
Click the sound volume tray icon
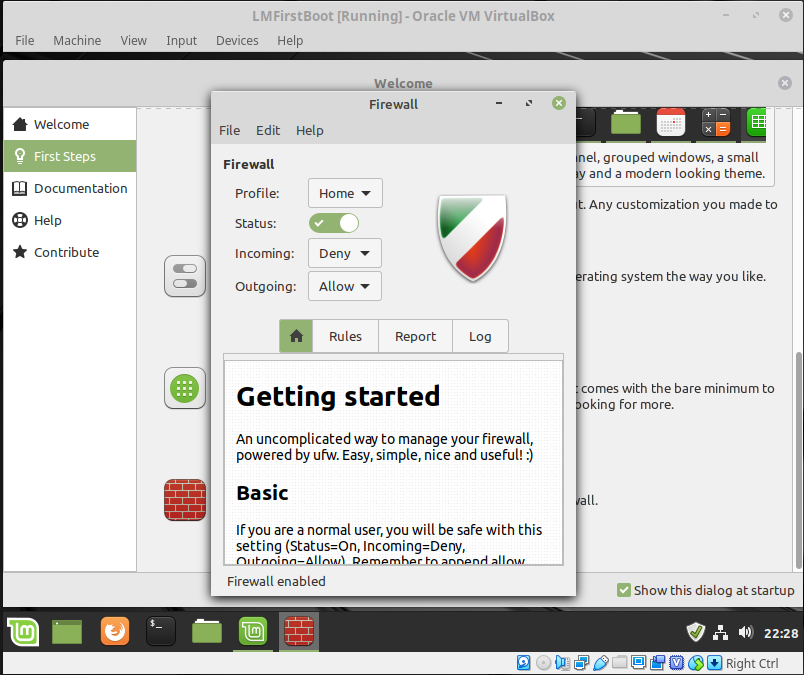pos(746,632)
